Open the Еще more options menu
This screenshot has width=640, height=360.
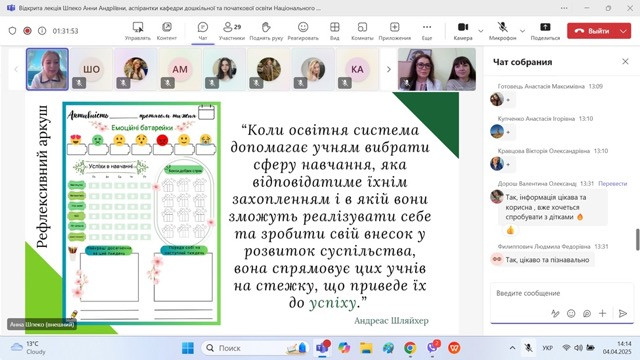click(x=427, y=31)
